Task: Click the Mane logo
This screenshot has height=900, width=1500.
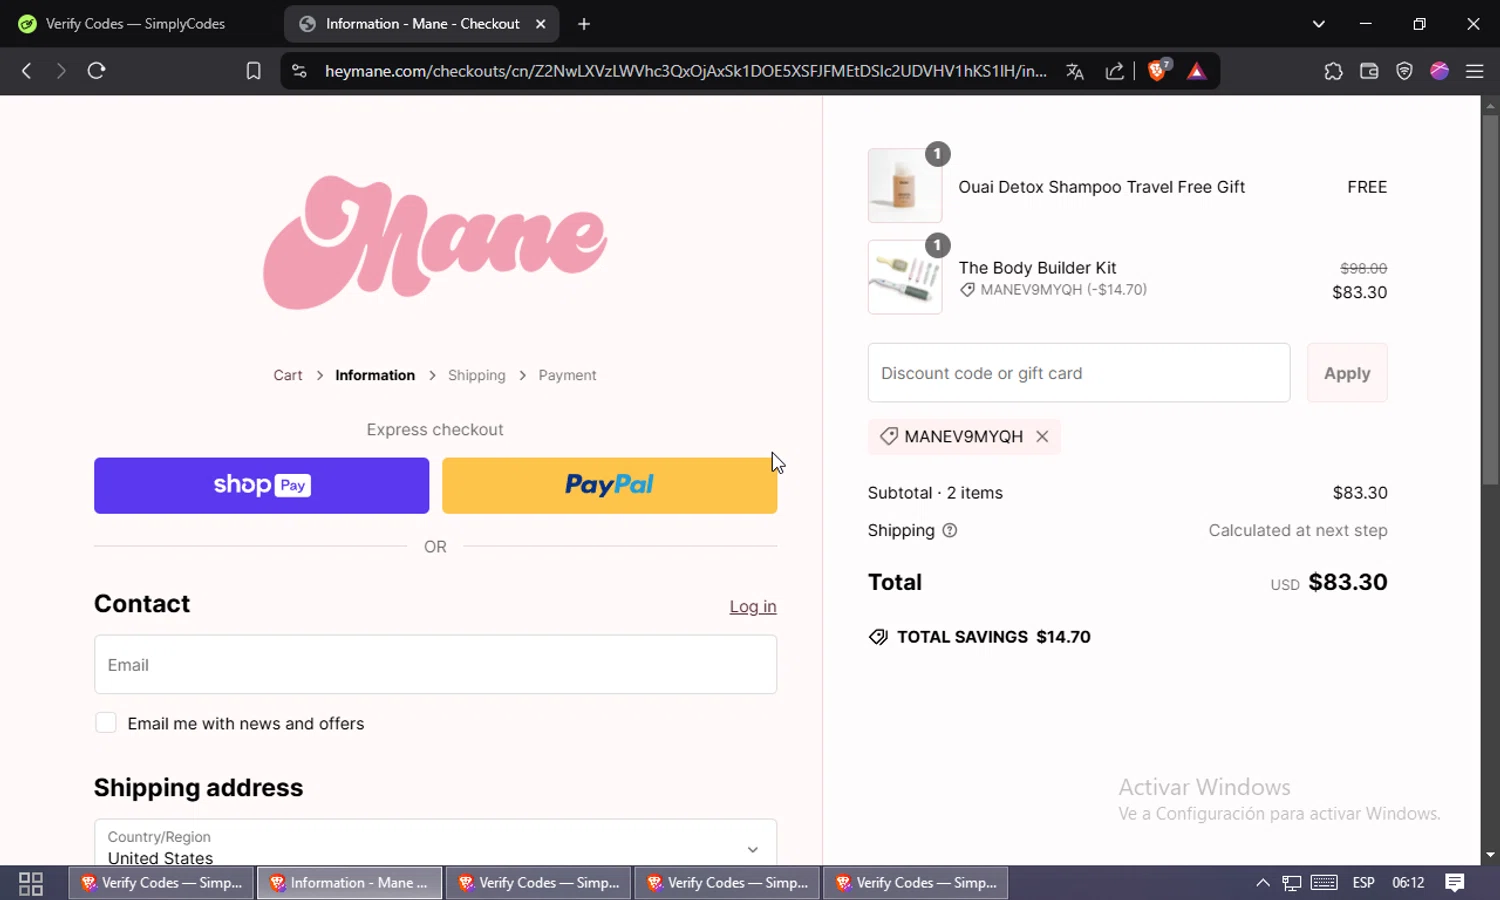Action: pos(435,242)
